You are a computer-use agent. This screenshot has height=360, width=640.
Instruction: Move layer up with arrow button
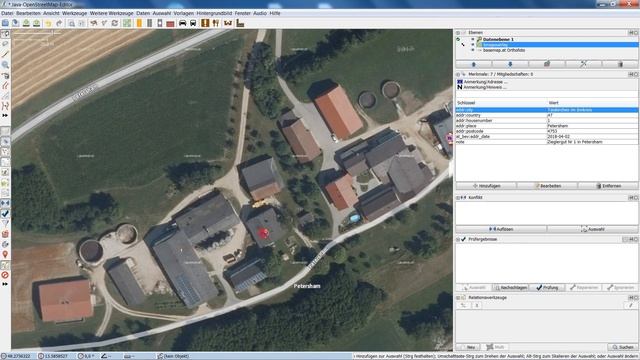pyautogui.click(x=473, y=64)
